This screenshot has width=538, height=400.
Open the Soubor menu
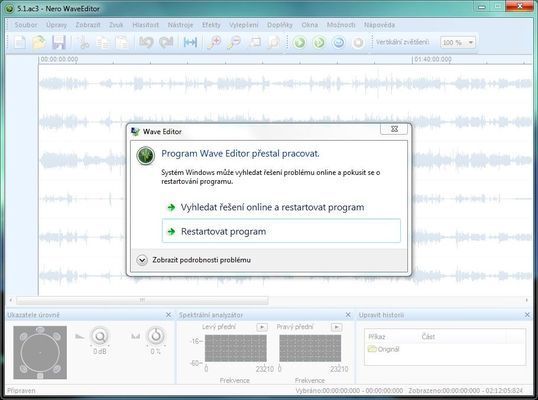[x=26, y=25]
